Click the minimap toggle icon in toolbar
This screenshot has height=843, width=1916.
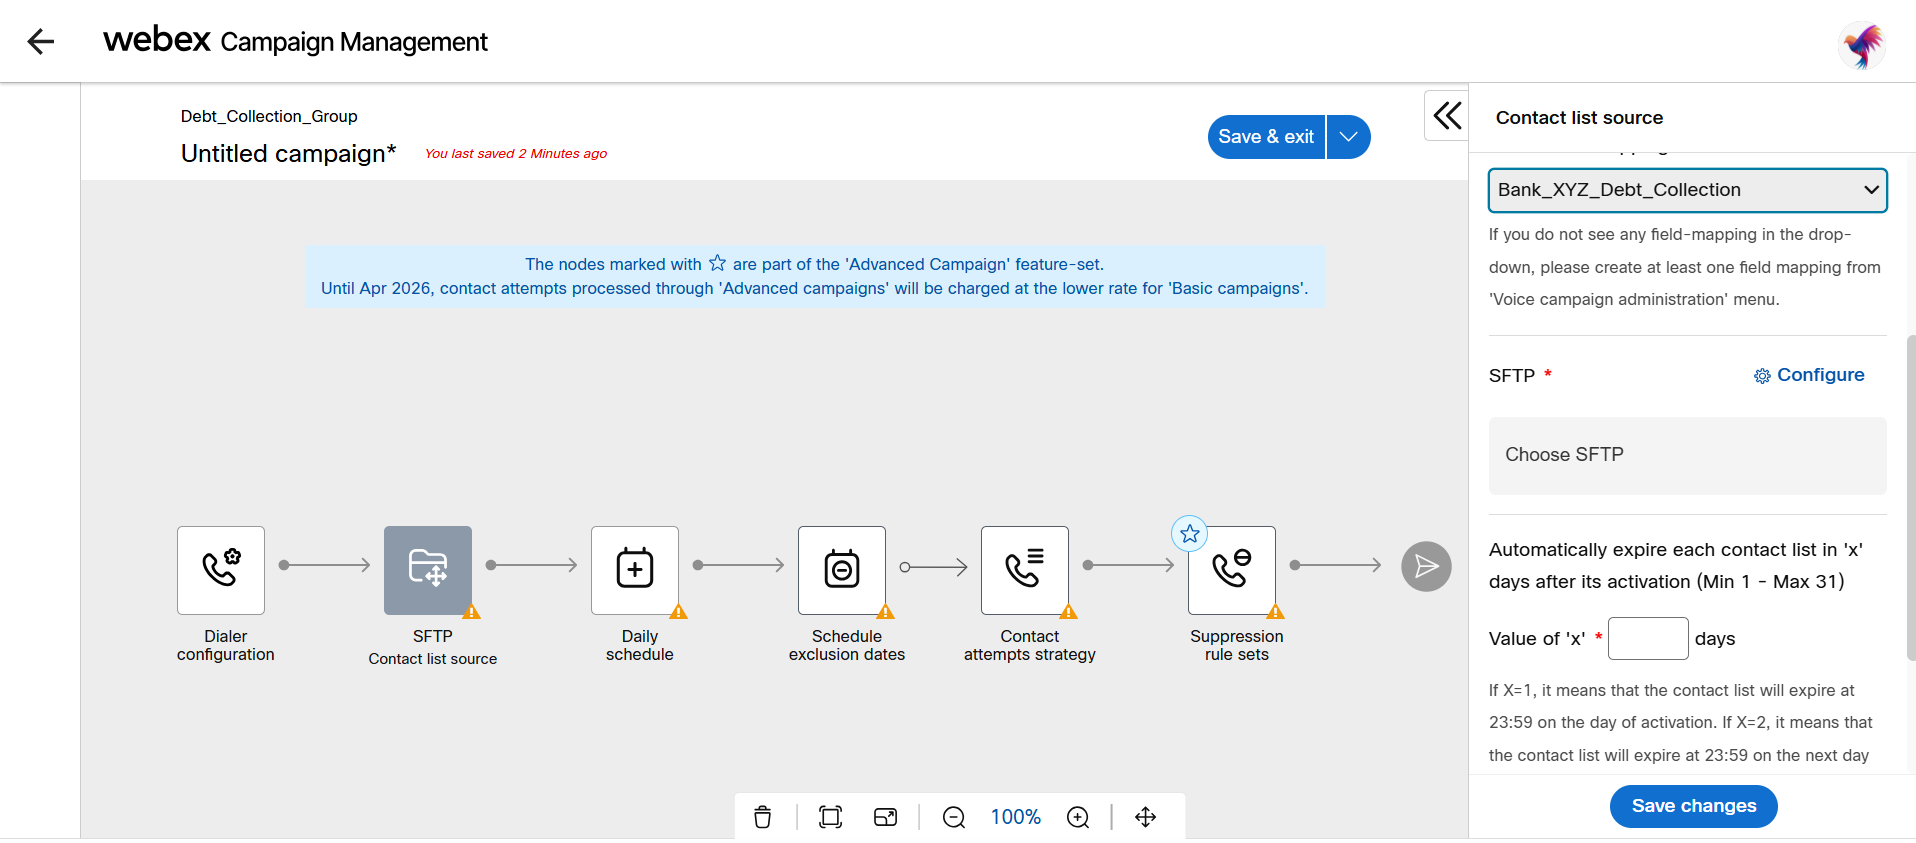point(885,817)
